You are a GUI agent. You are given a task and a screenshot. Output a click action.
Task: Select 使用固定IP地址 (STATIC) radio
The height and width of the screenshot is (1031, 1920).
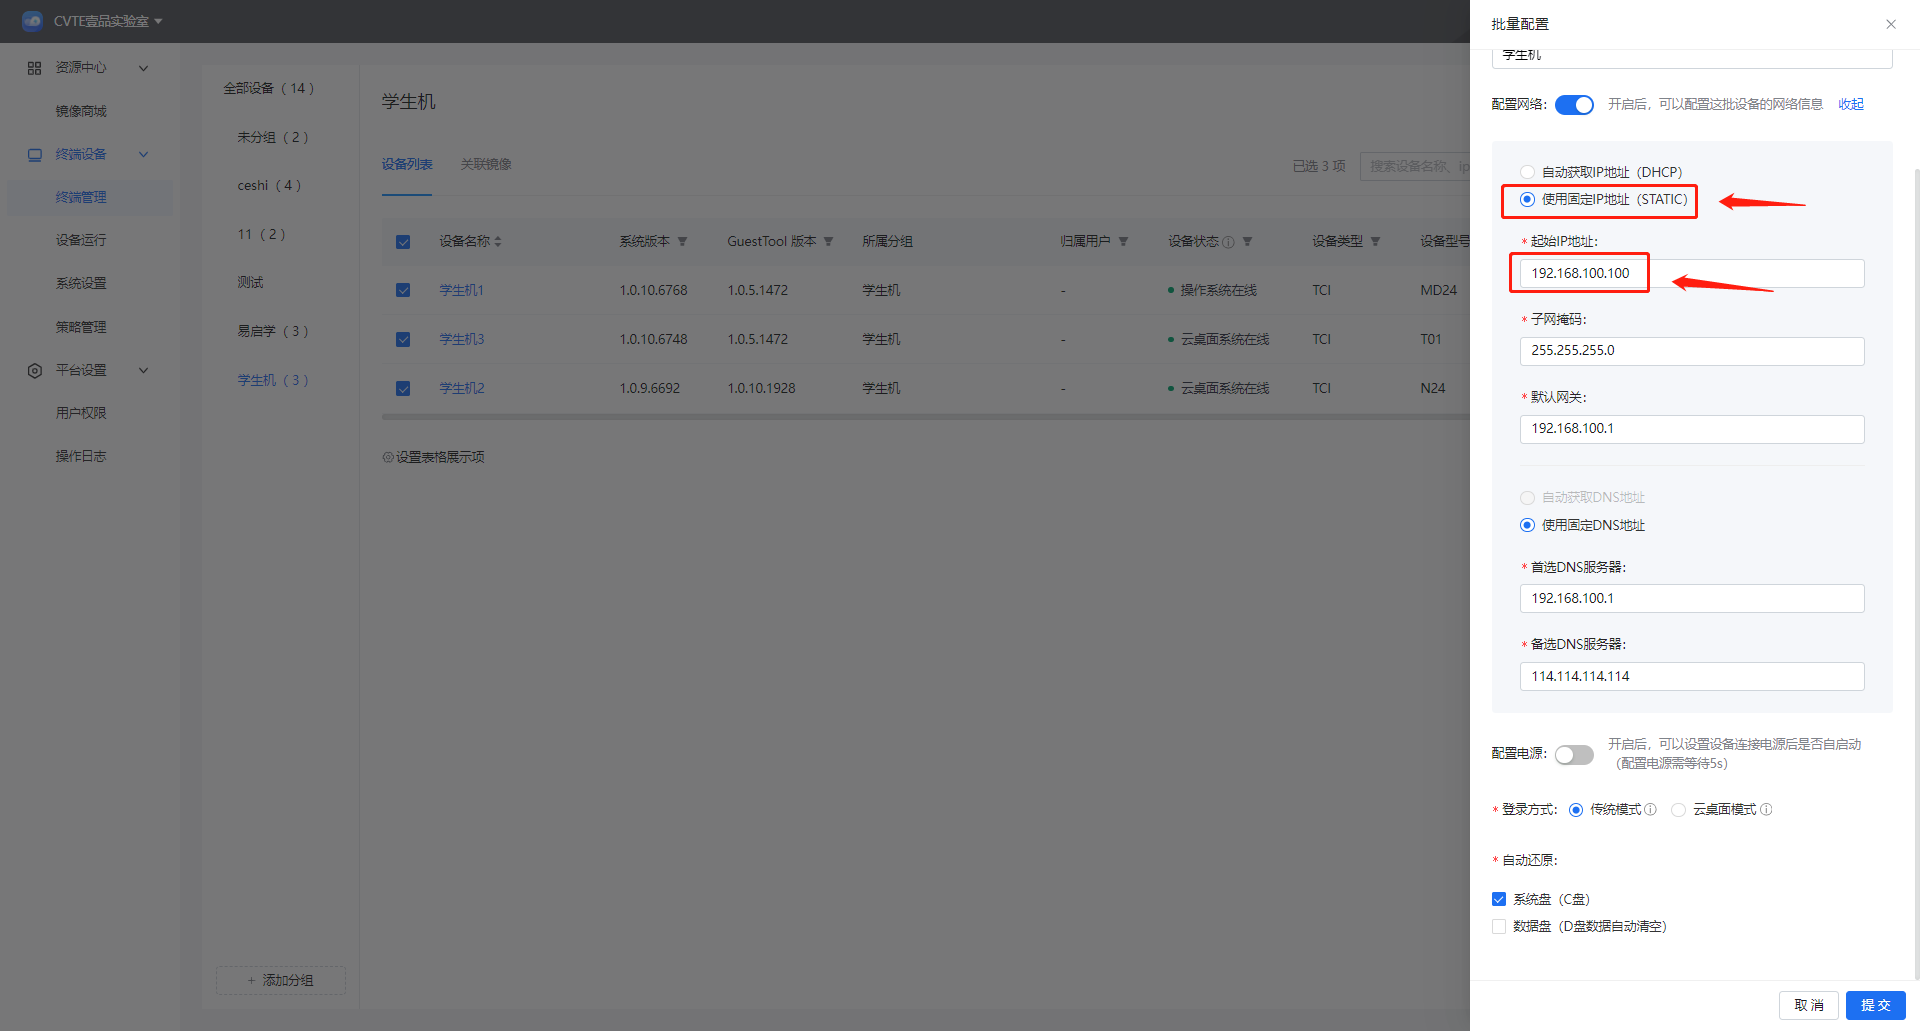click(1527, 199)
